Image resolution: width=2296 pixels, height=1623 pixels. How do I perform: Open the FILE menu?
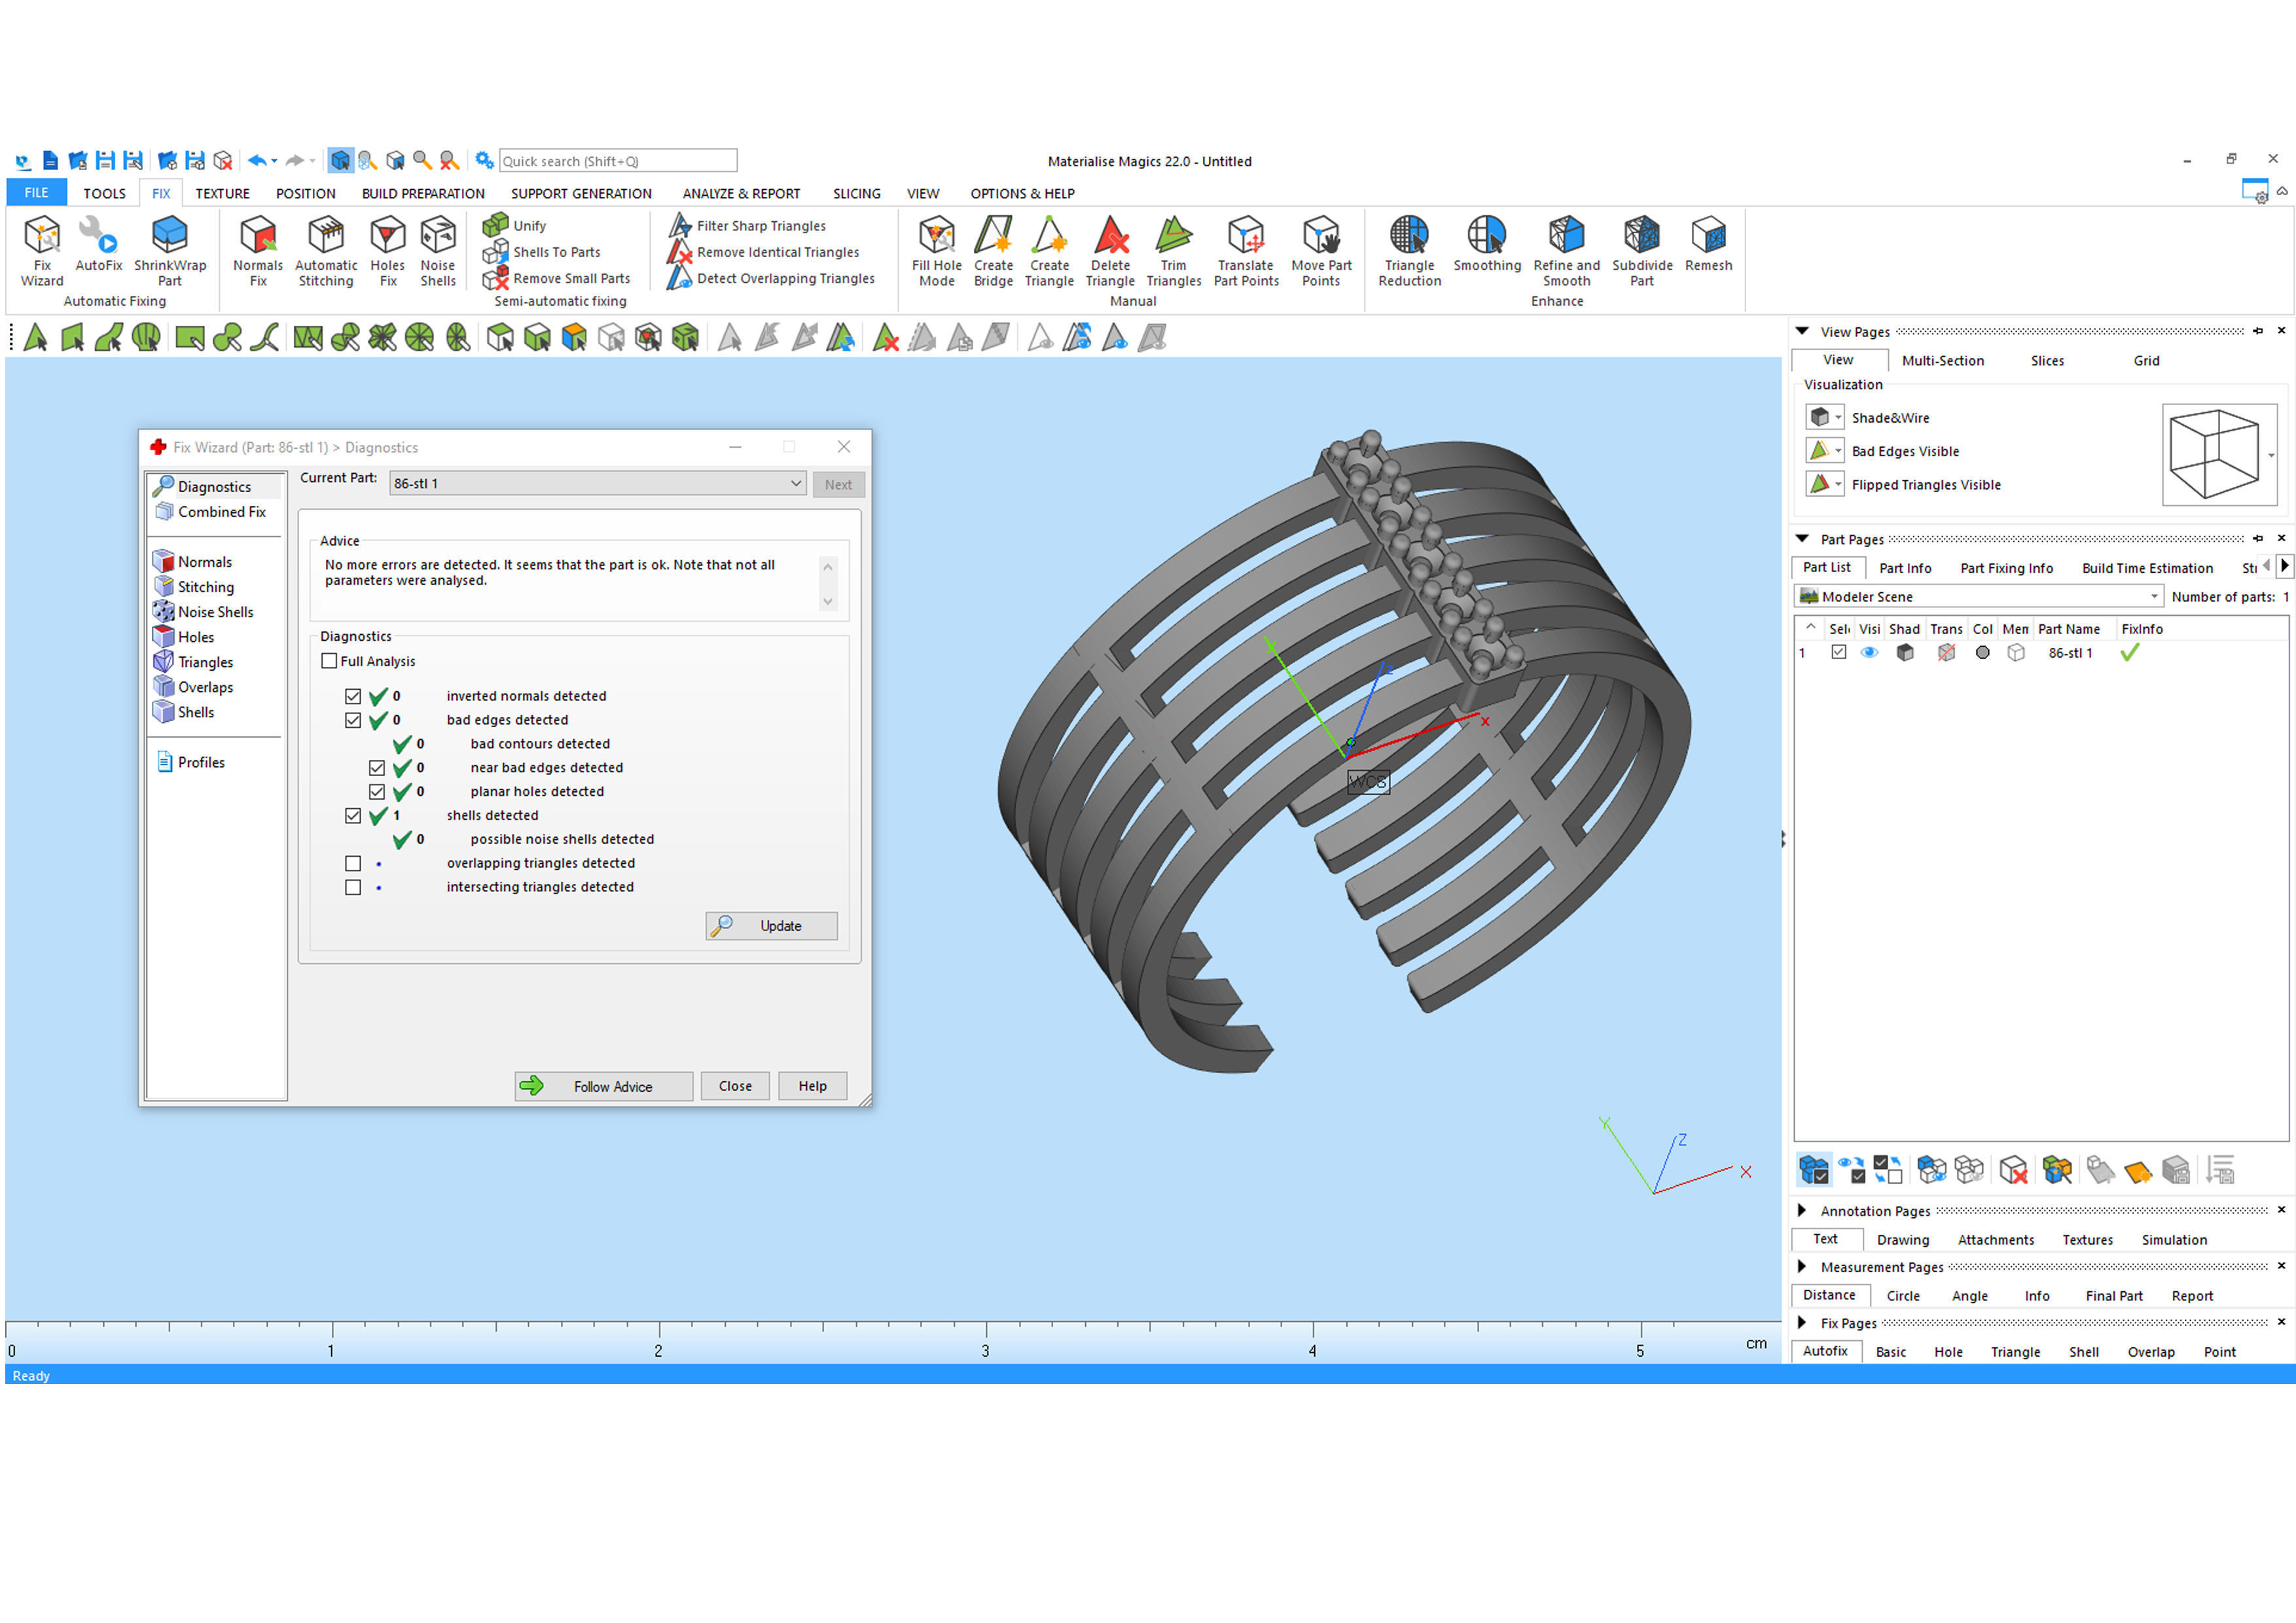tap(36, 192)
